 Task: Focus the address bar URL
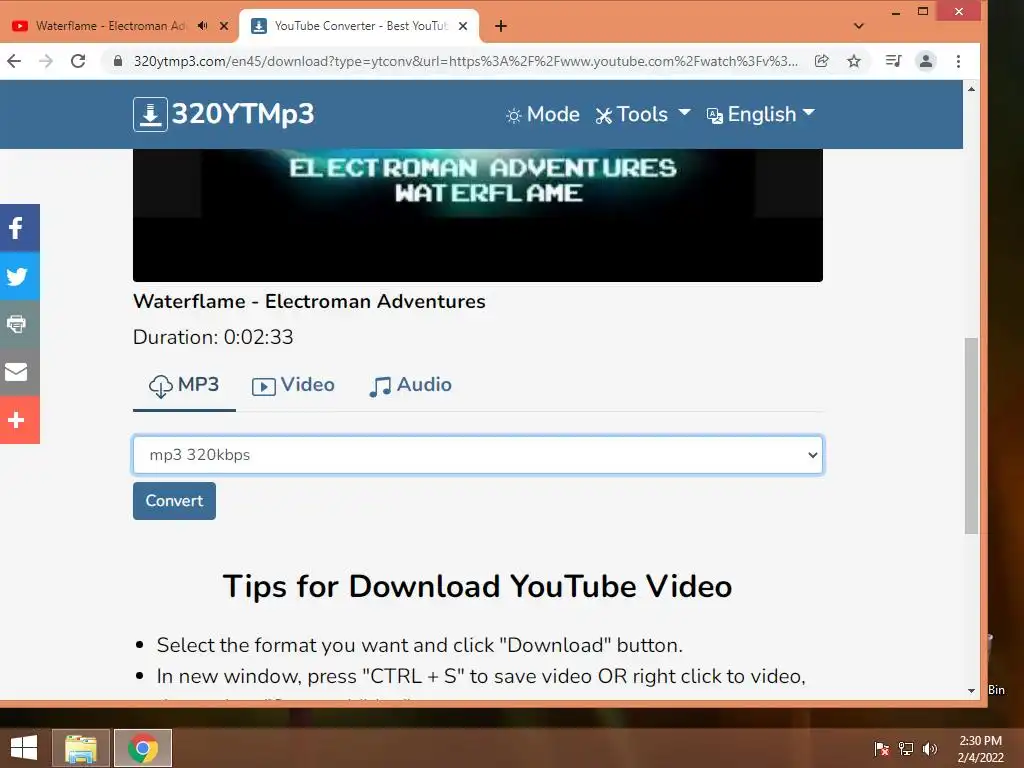coord(466,61)
